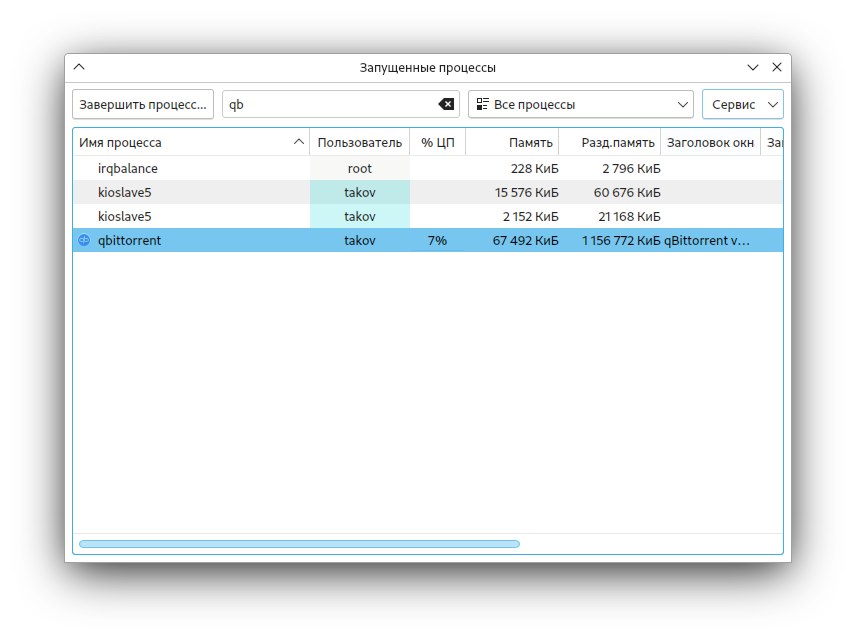This screenshot has width=856, height=639.
Task: Select the 'irqbalance' process row
Action: (428, 168)
